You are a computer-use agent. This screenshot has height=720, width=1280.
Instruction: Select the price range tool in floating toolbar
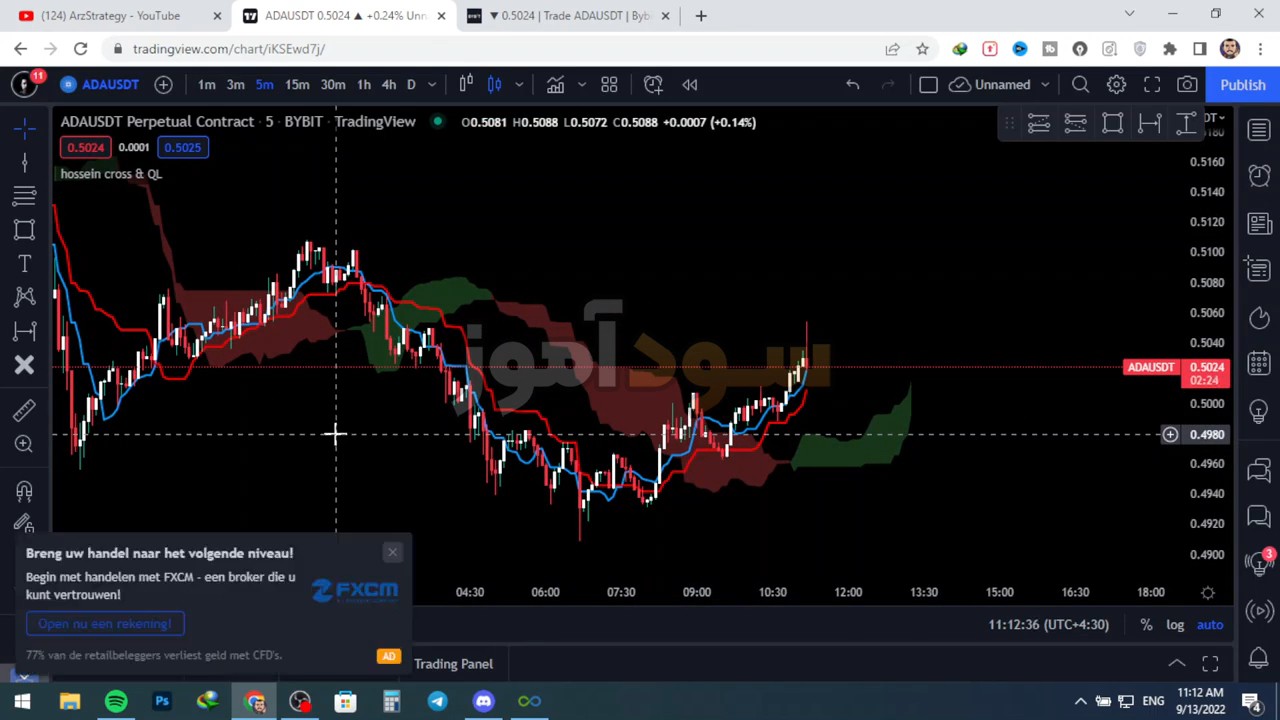1186,123
